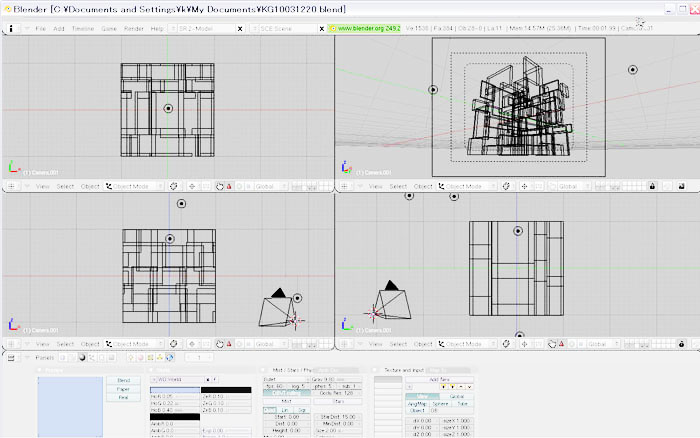The width and height of the screenshot is (700, 438).
Task: Open pivot selector in top-left viewport header
Action: pyautogui.click(x=192, y=186)
